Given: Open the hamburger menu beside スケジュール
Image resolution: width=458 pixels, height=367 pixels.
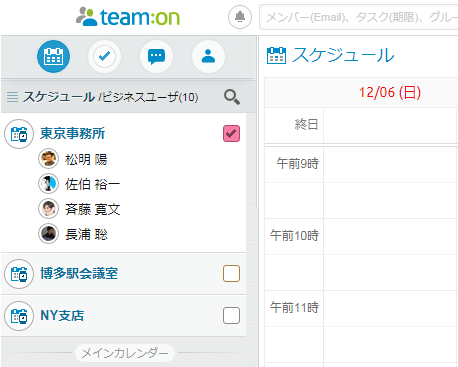Looking at the screenshot, I should [x=12, y=97].
